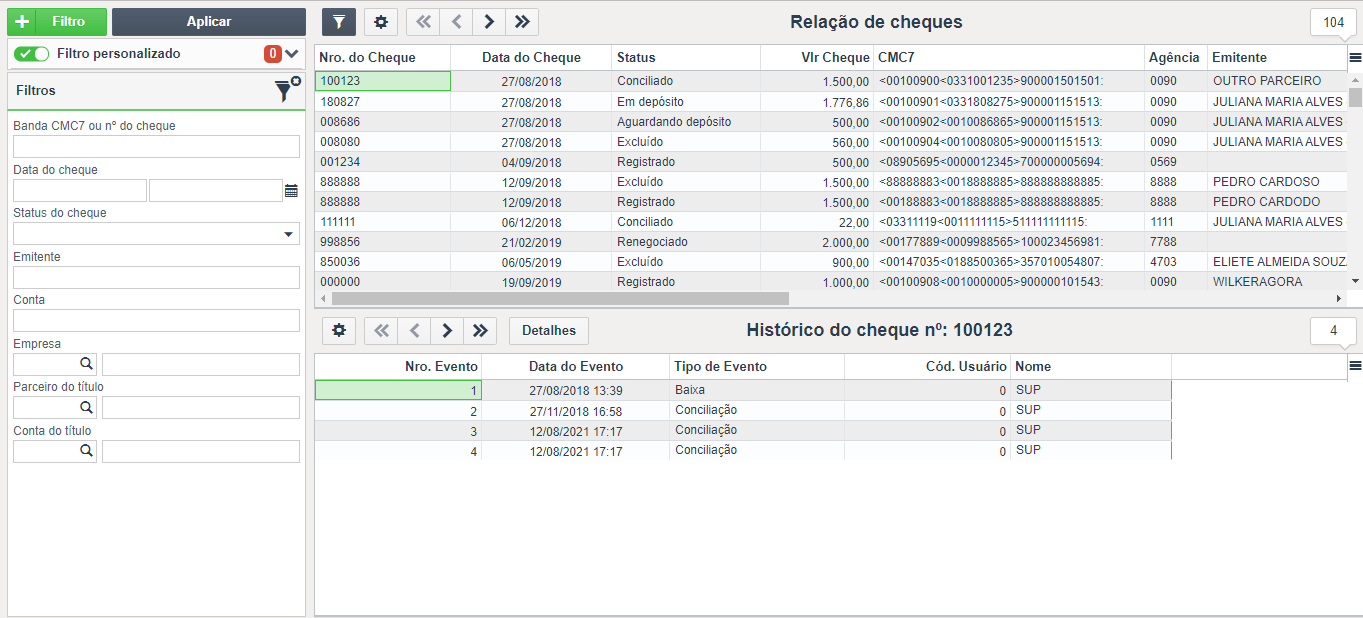Click the red 0 filter count badge
The height and width of the screenshot is (618, 1363).
pos(273,54)
